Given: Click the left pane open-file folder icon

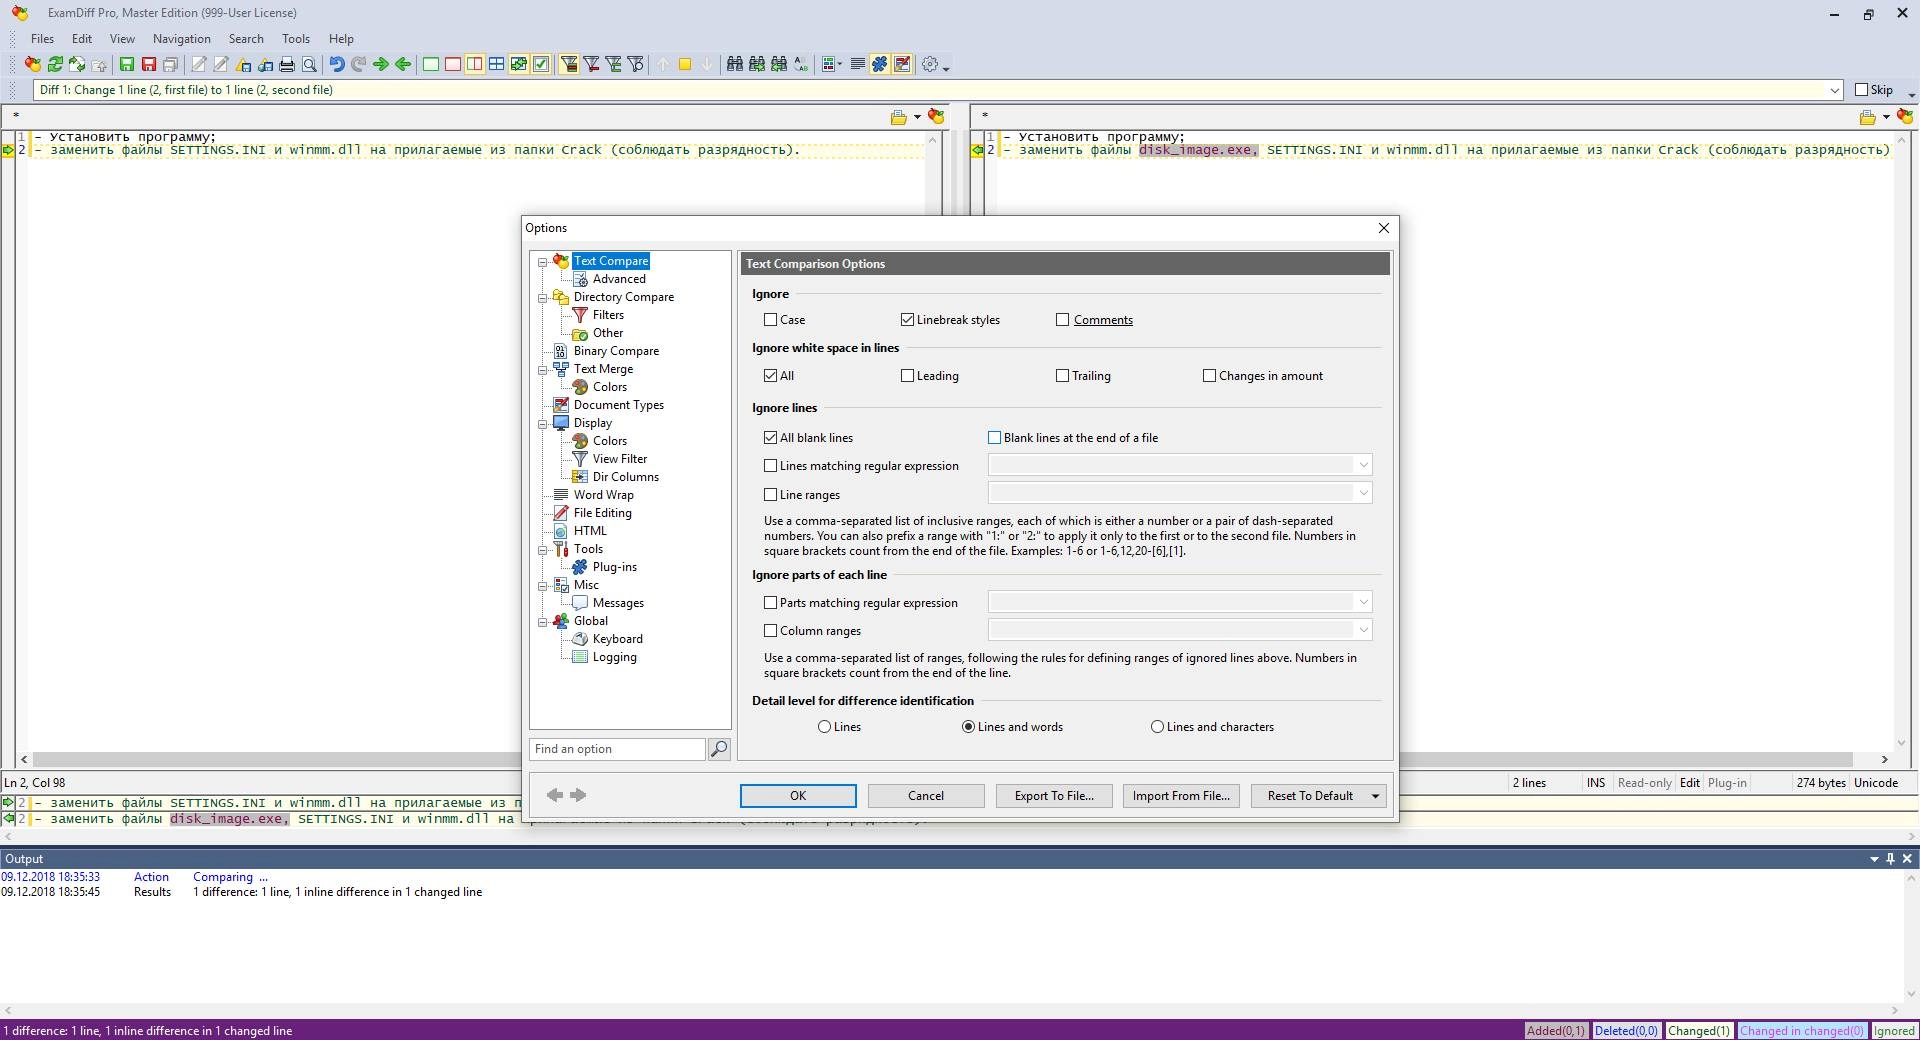Looking at the screenshot, I should (899, 117).
